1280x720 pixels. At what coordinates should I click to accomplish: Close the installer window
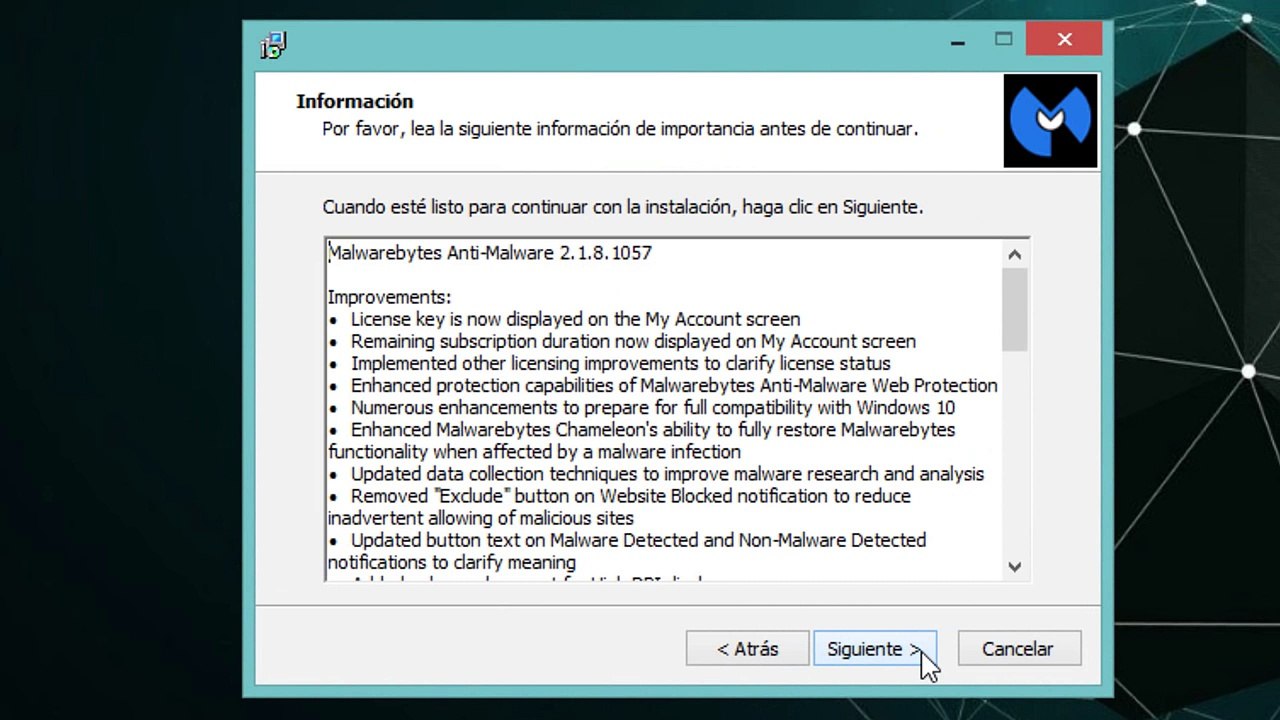[x=1064, y=39]
